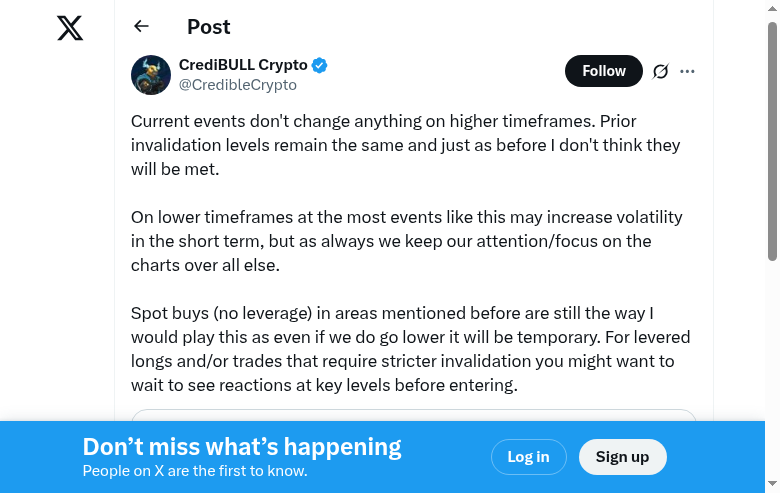The width and height of the screenshot is (780, 493).
Task: Open the CrediBULL Crypto display name link
Action: coord(243,65)
